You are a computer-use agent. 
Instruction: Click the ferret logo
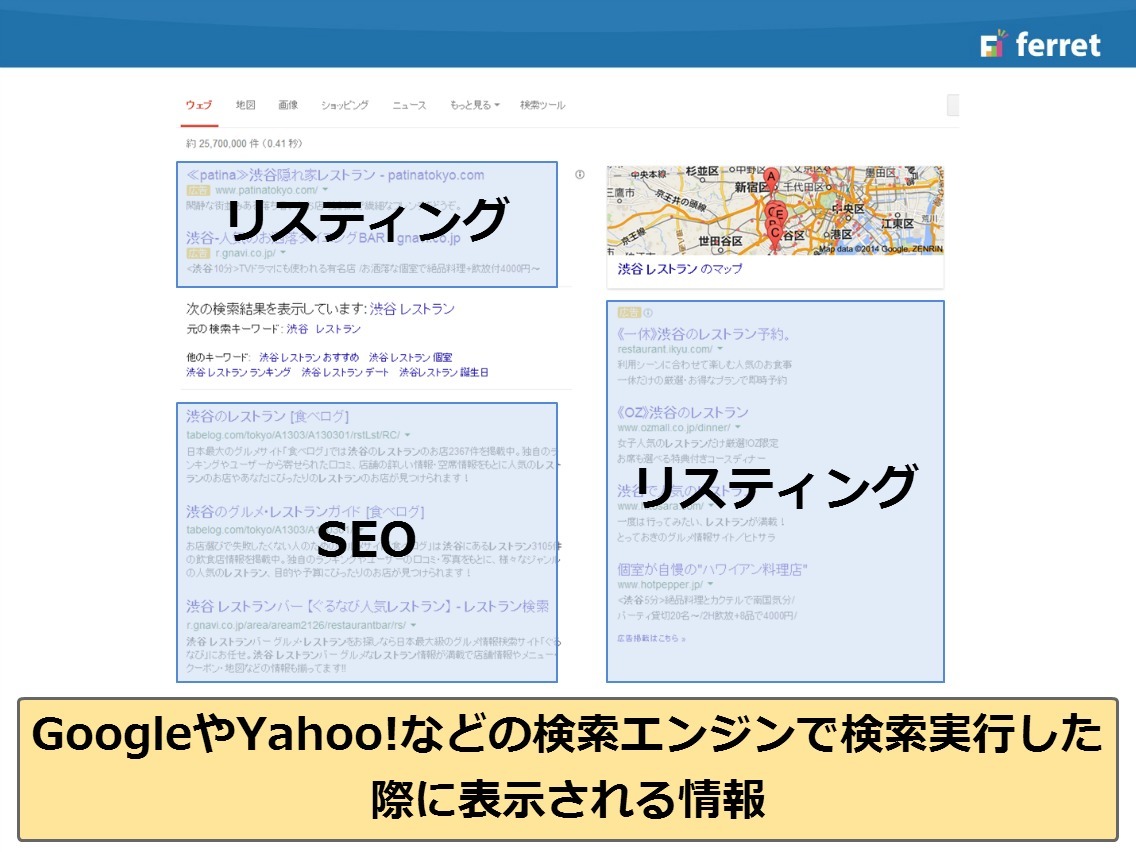click(1040, 44)
